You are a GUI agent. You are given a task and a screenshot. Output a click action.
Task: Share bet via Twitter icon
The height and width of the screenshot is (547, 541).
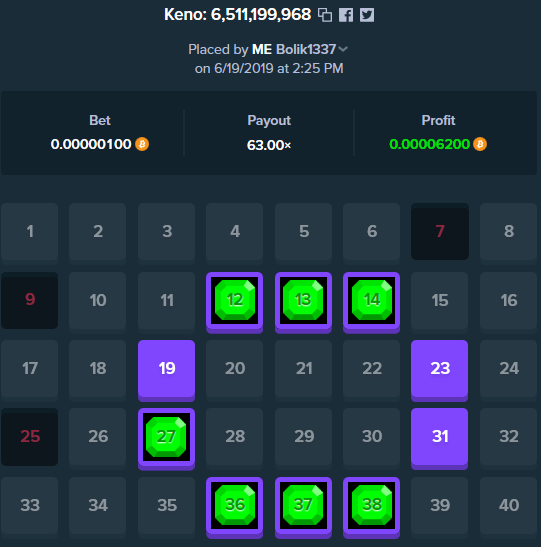pyautogui.click(x=367, y=15)
